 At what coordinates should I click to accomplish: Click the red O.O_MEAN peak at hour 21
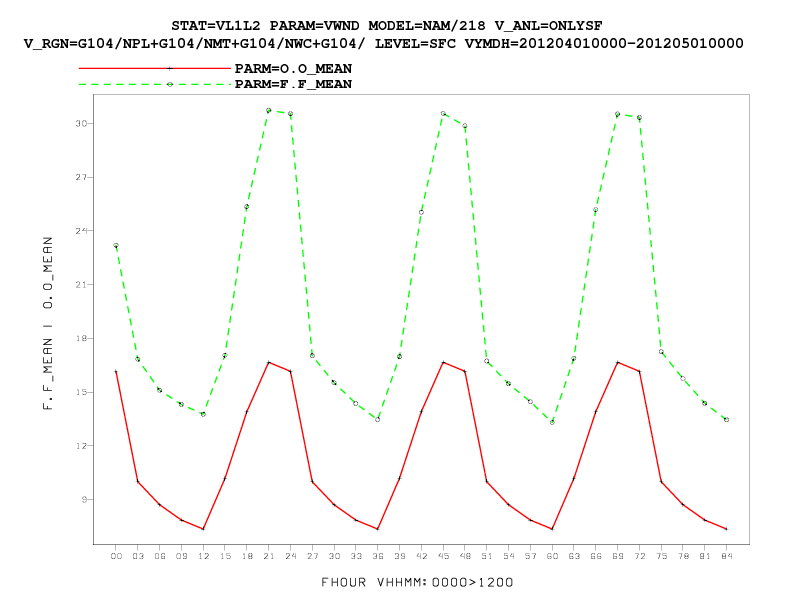269,363
